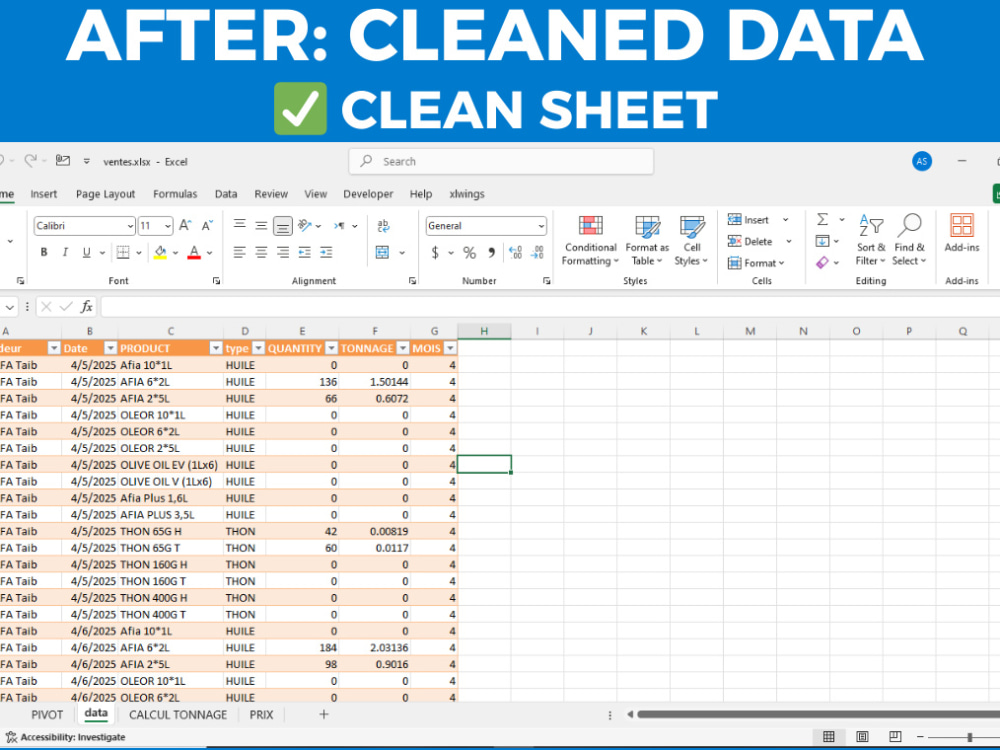This screenshot has width=1000, height=750.
Task: Open Format as Table gallery
Action: pos(647,240)
